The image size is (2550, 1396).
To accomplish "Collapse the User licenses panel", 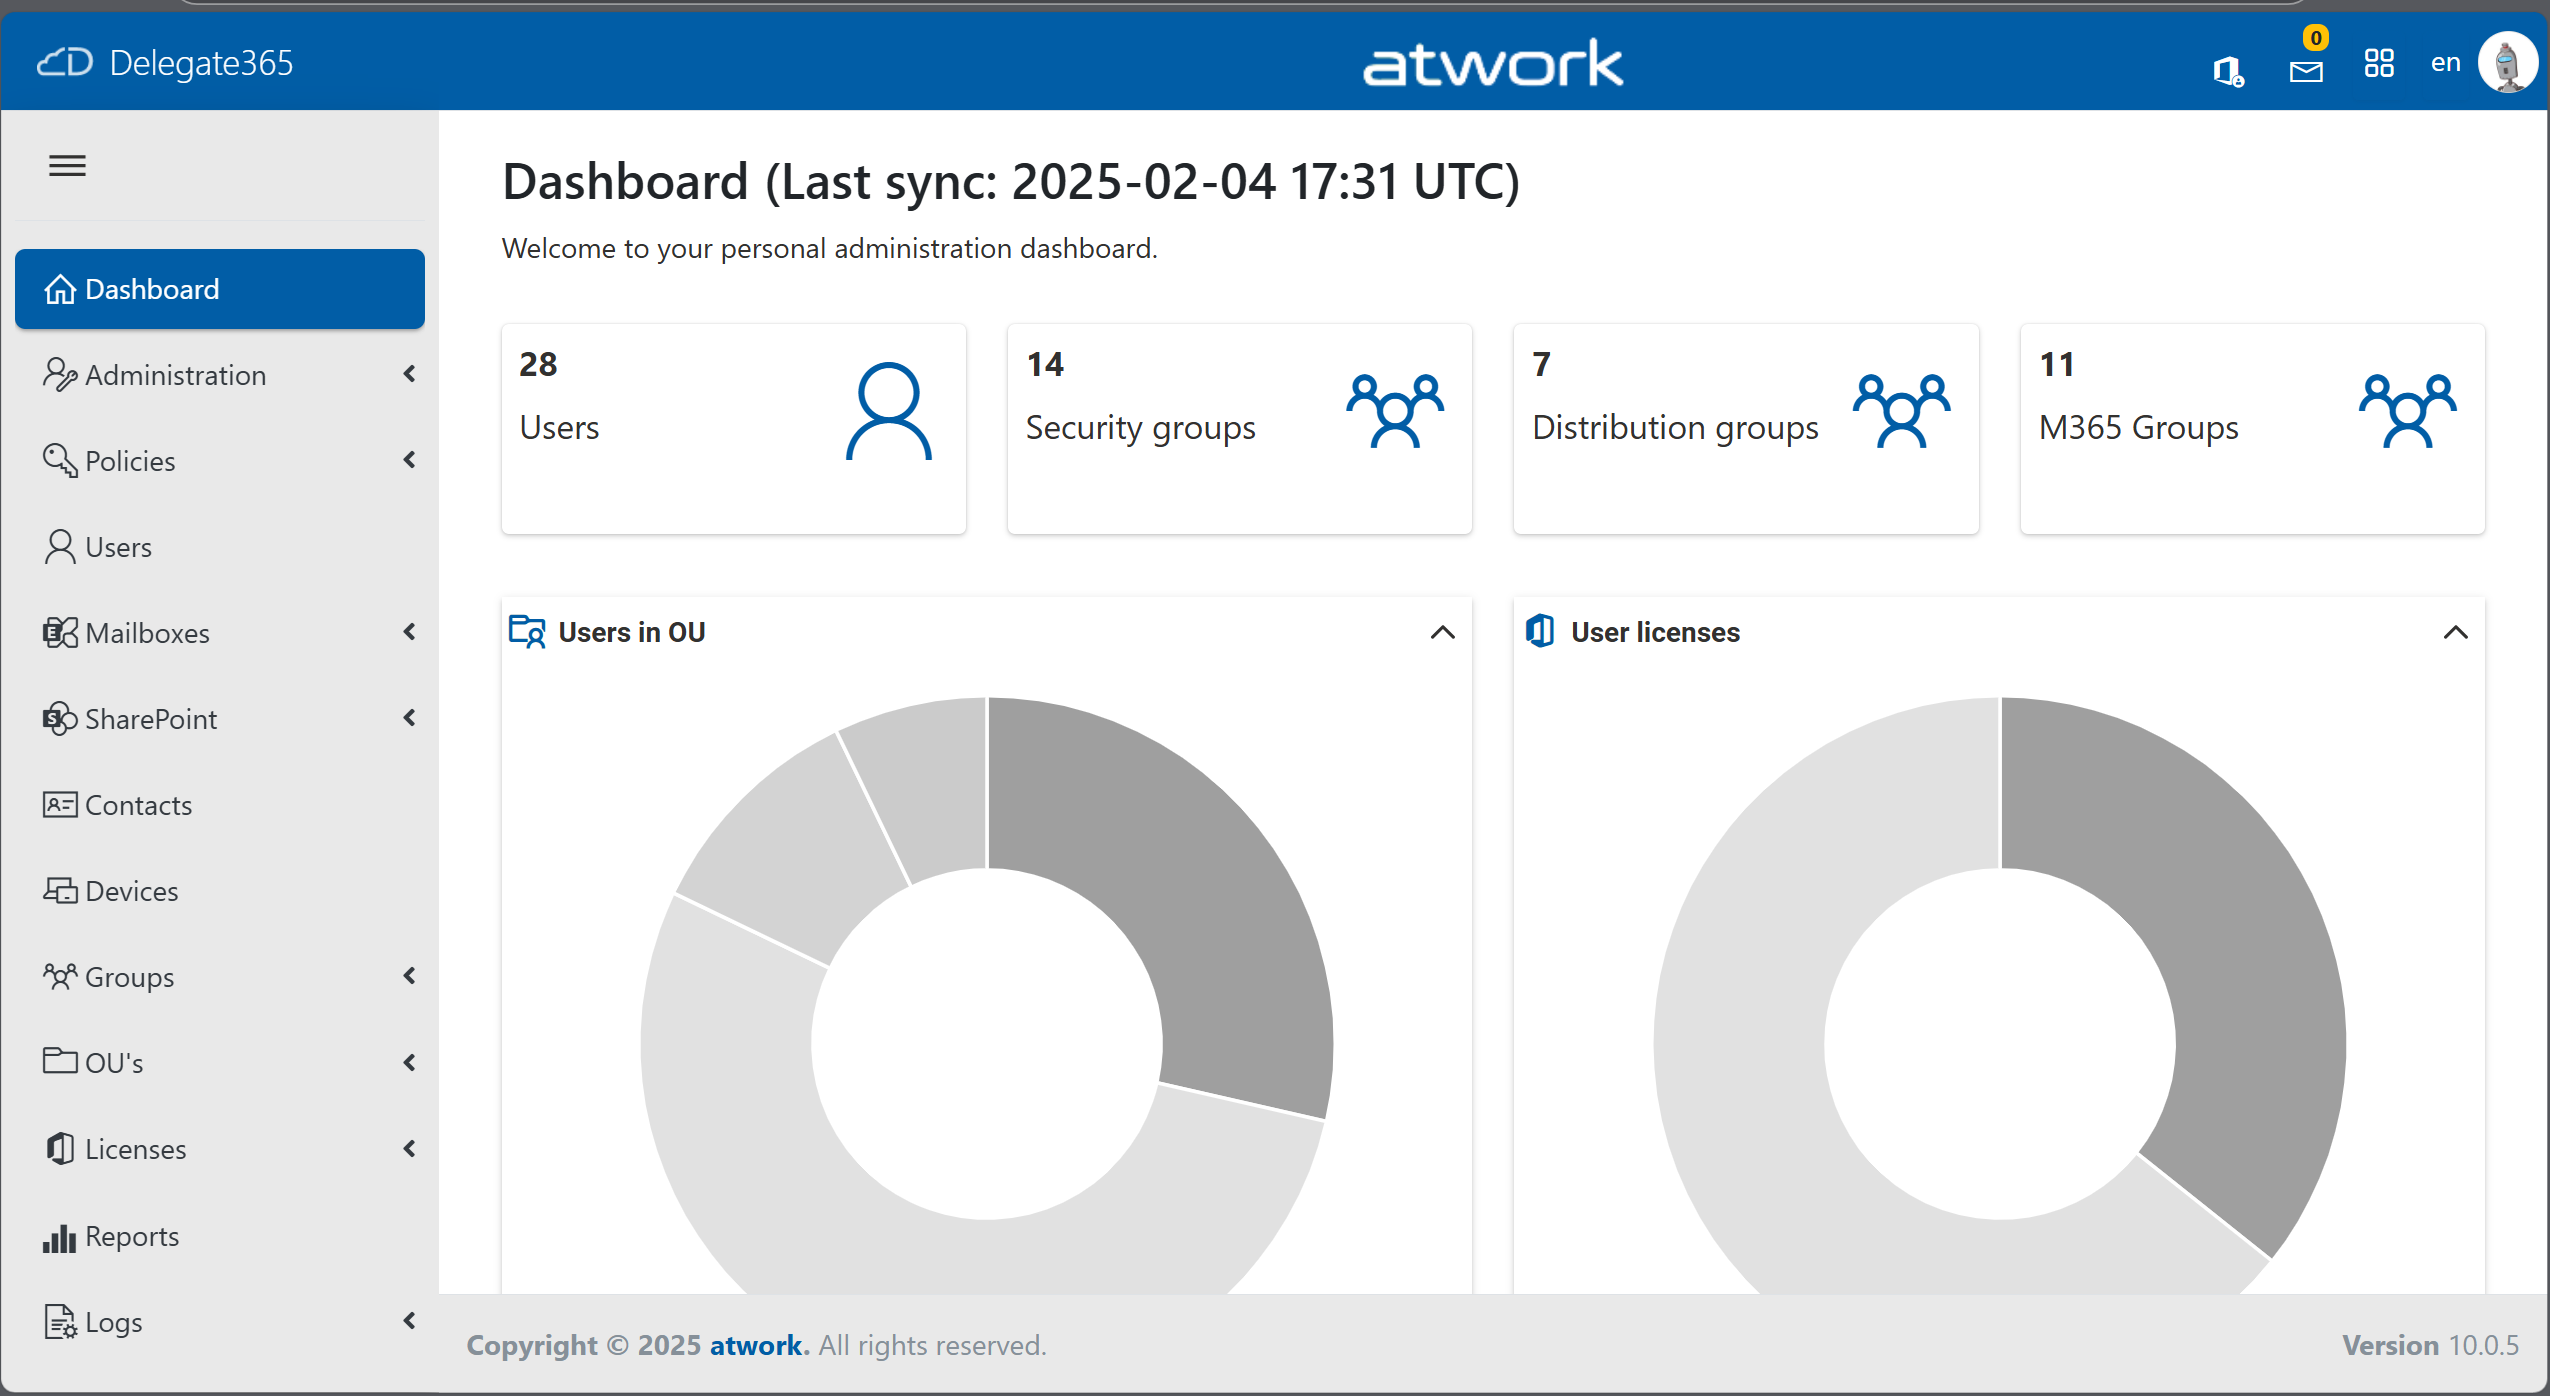I will click(2455, 632).
